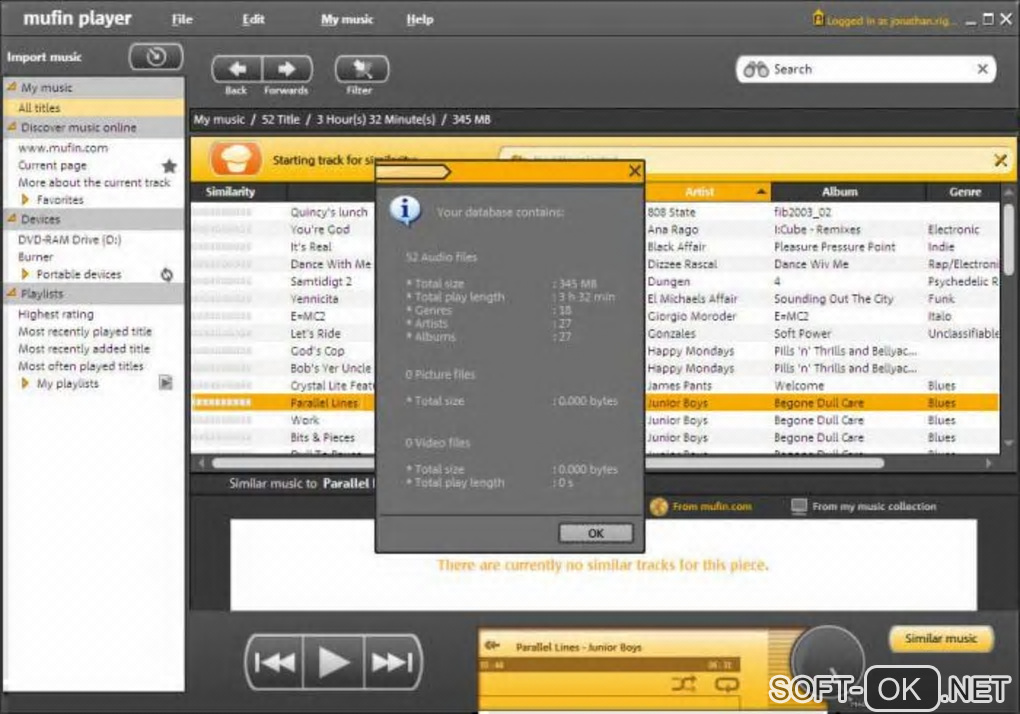
Task: Click the track progress bar
Action: pyautogui.click(x=610, y=665)
